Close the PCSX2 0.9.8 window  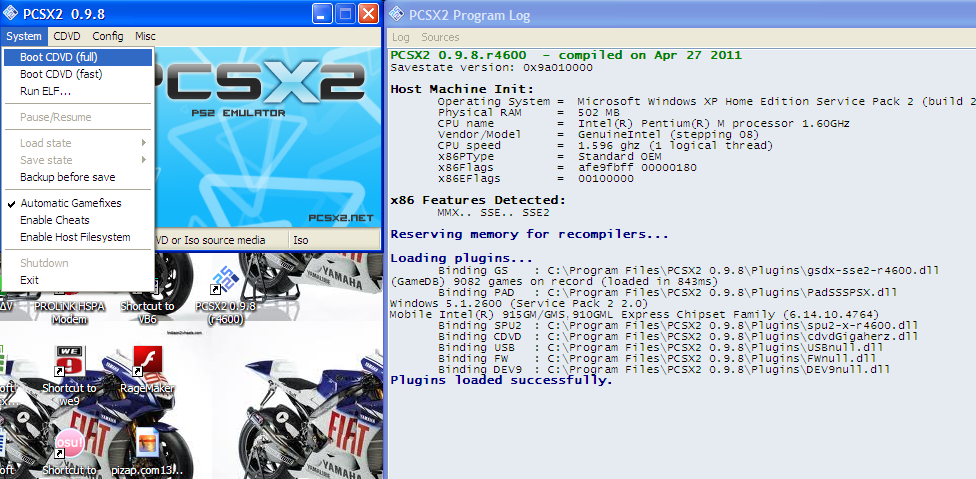click(368, 14)
